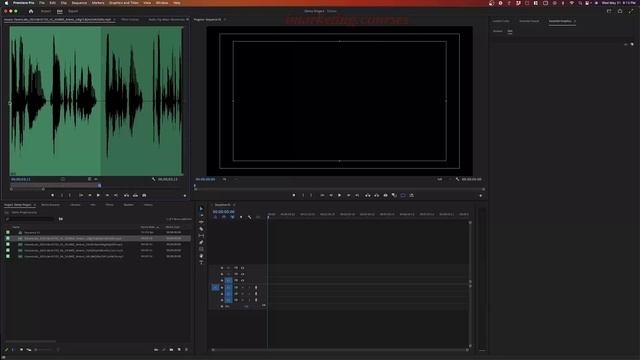Open the Window menu
This screenshot has width=640, height=360.
[x=162, y=3]
